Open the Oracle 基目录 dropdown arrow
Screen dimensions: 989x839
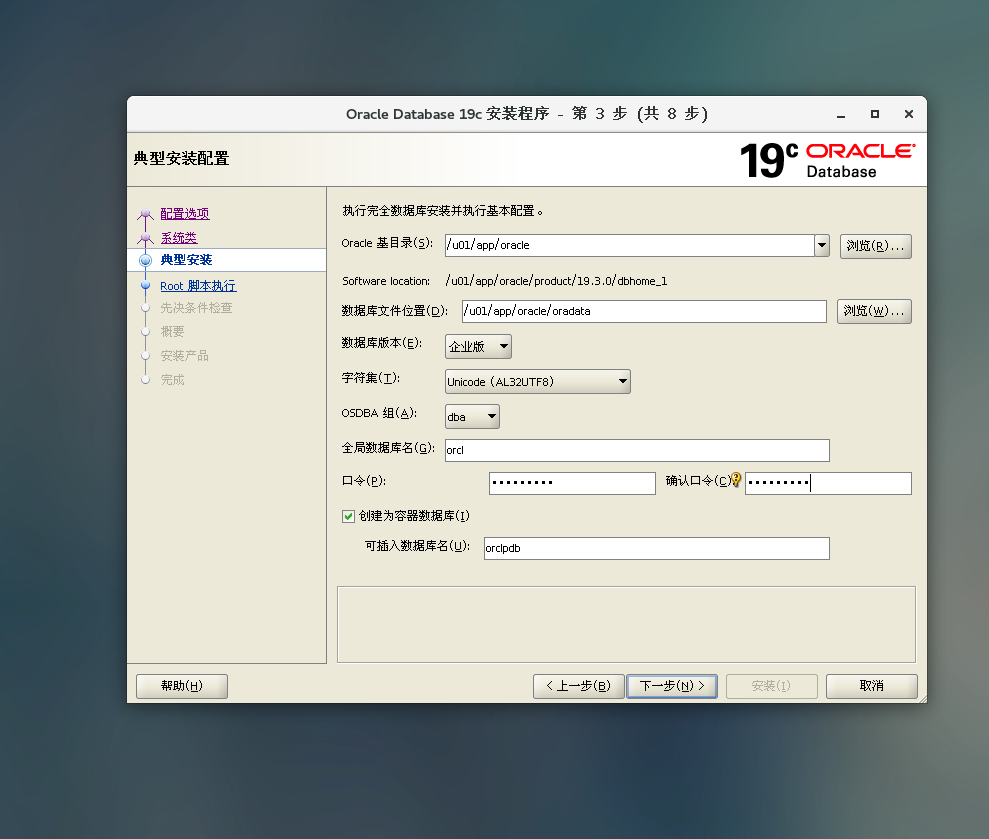(x=821, y=245)
